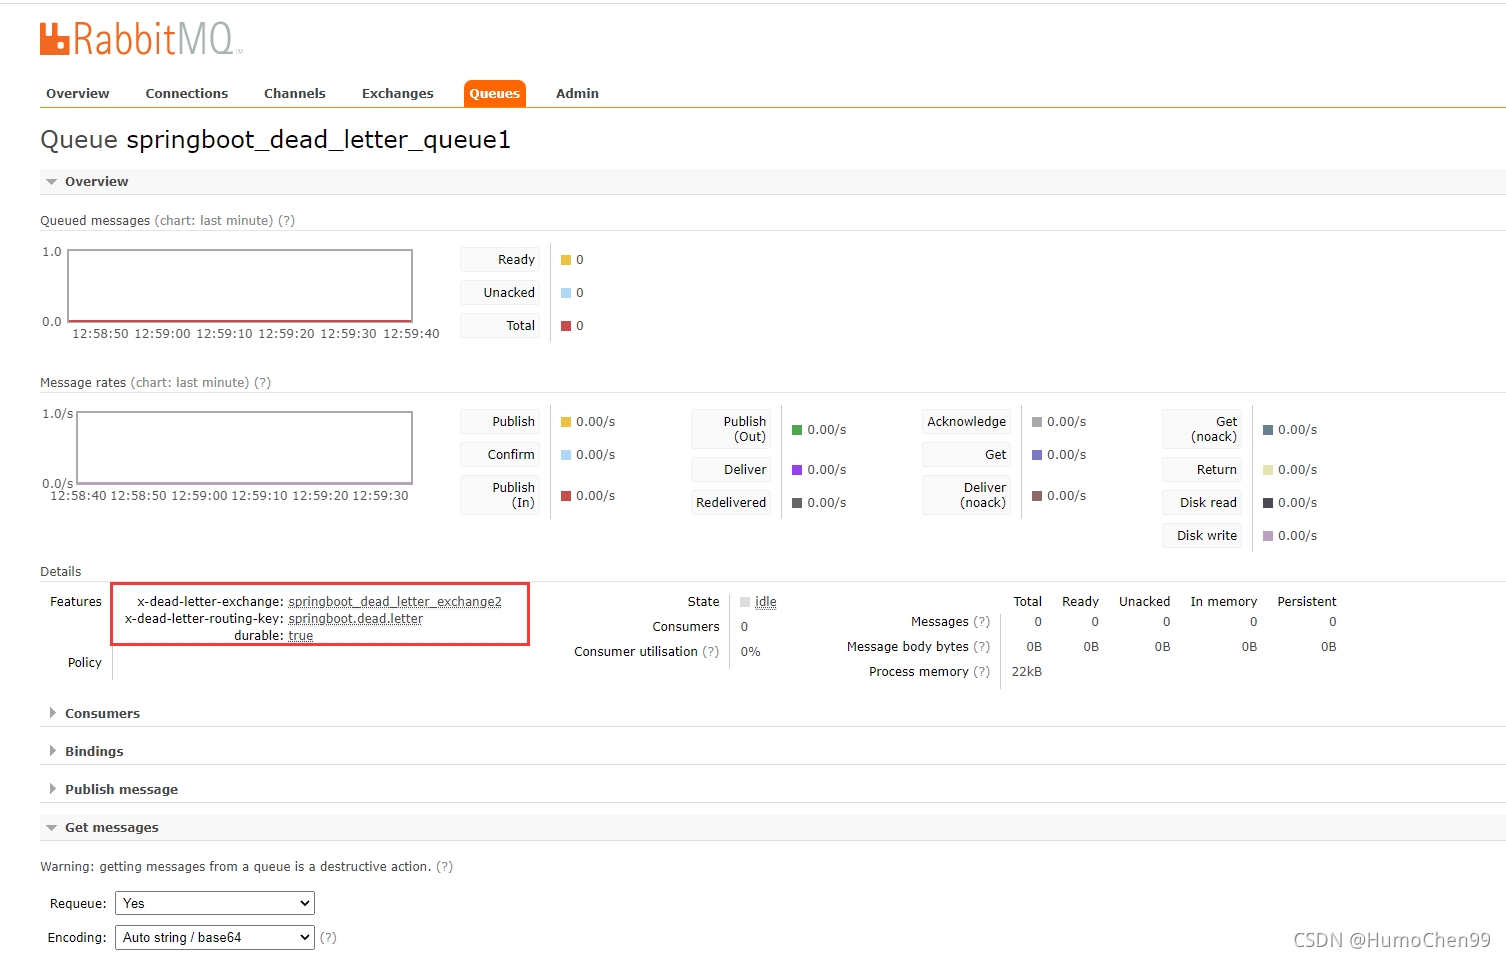Switch to the Channels tab

(x=295, y=93)
